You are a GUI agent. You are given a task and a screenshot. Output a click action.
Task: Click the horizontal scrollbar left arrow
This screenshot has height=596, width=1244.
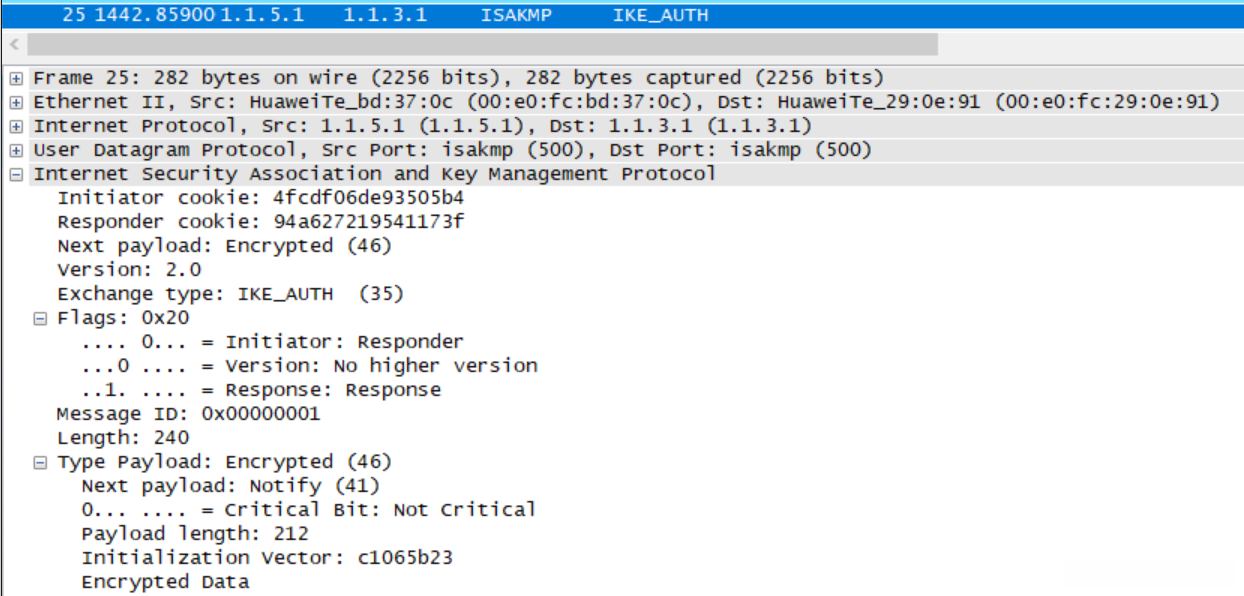(14, 45)
